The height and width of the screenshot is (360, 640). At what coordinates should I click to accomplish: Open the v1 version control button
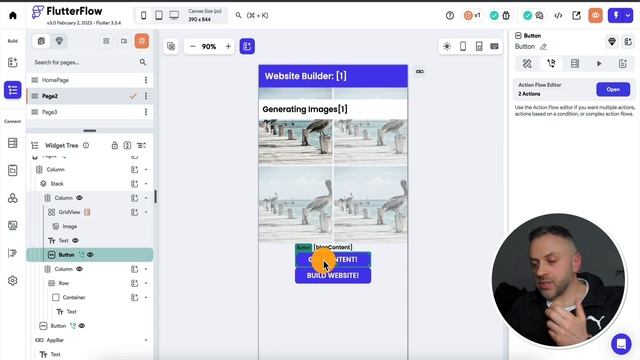tap(472, 16)
